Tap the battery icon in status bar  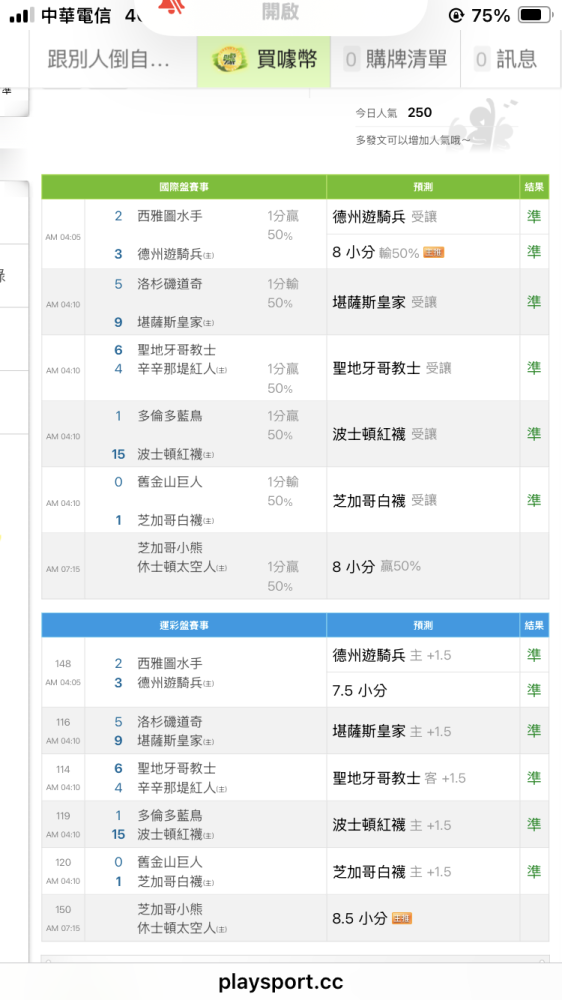tap(535, 15)
